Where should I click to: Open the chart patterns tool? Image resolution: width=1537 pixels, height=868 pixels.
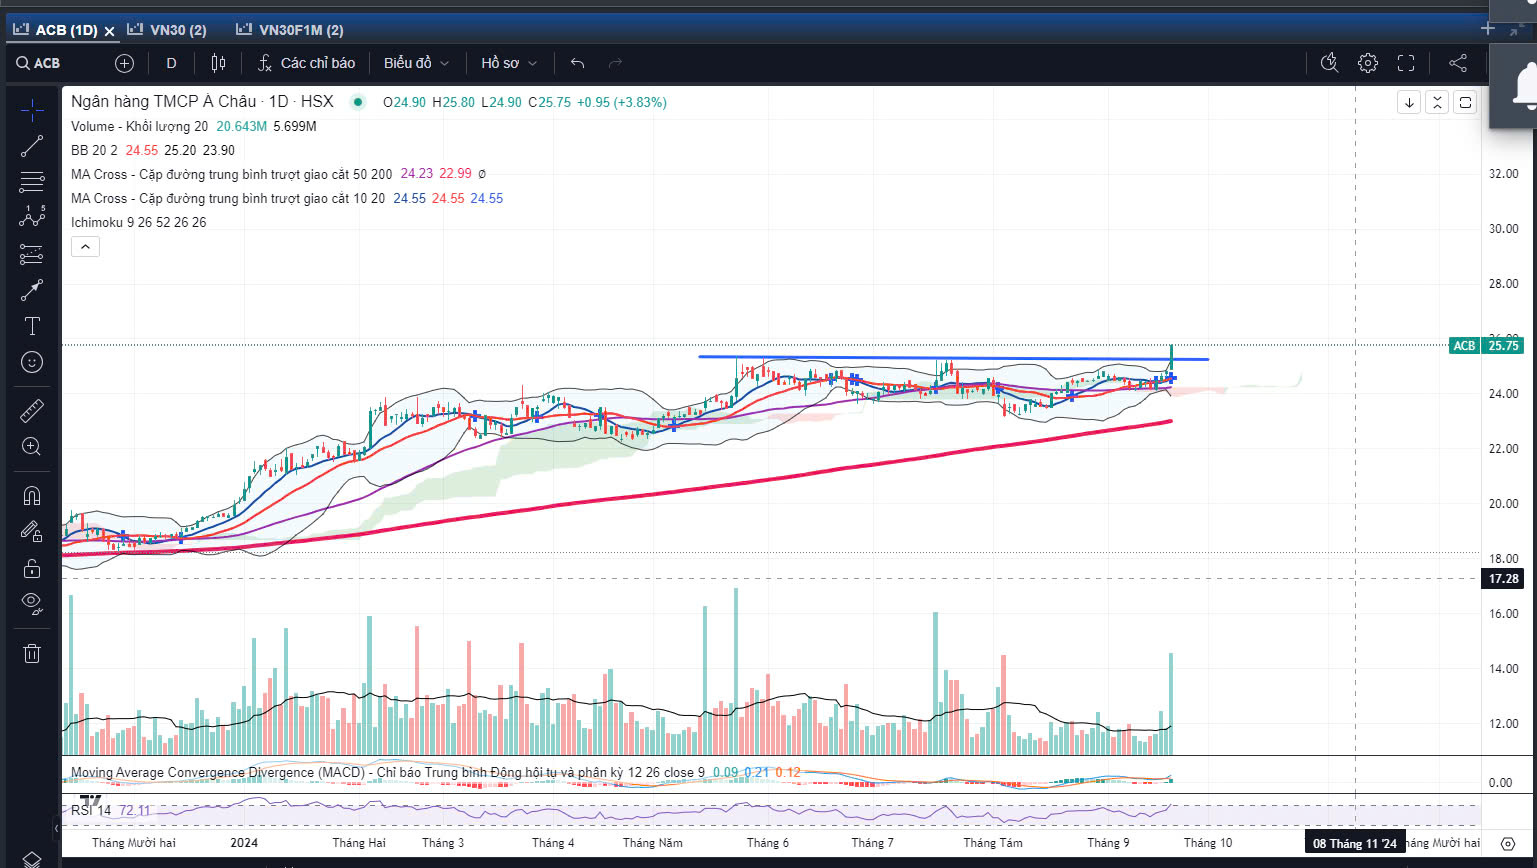coord(32,217)
